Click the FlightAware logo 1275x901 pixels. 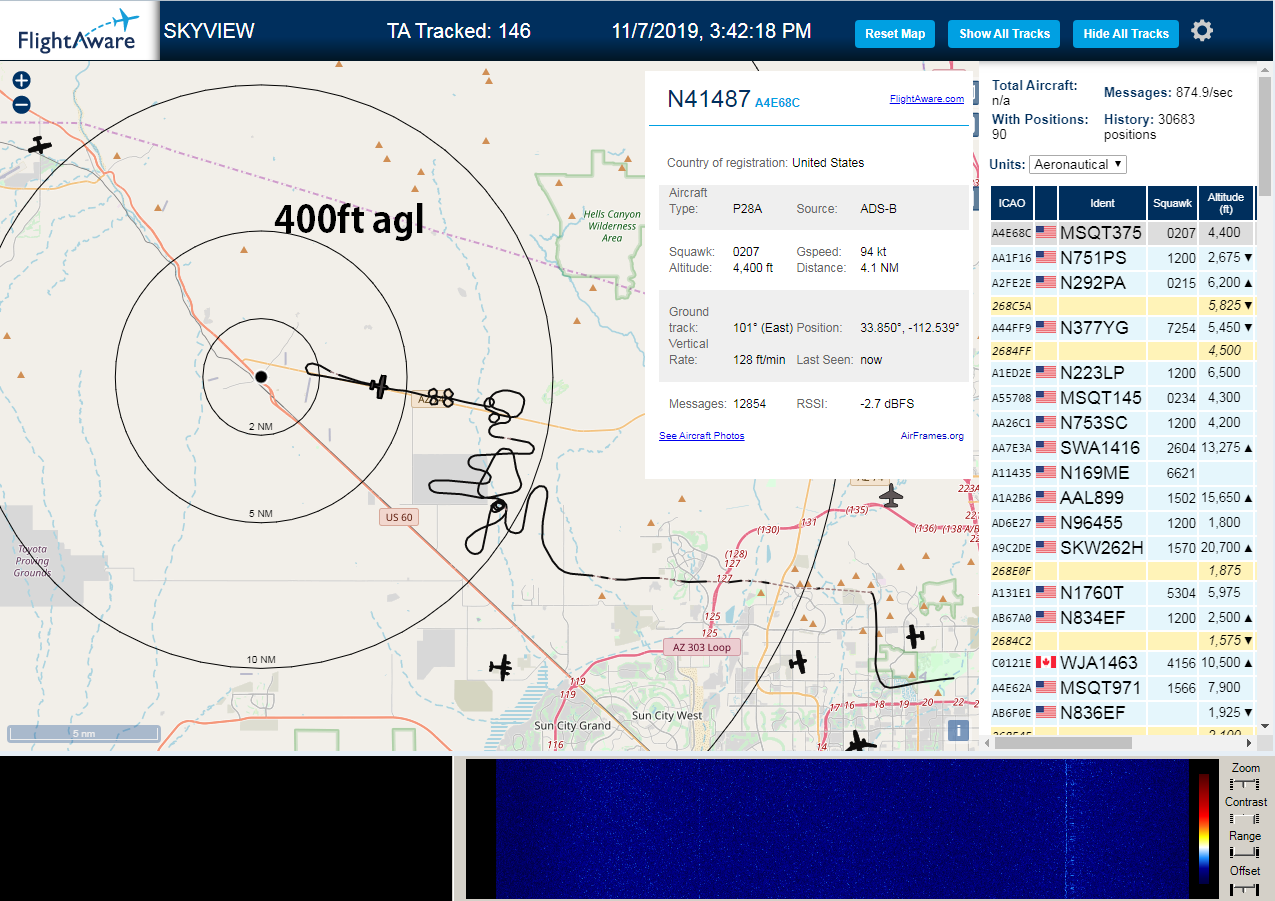tap(79, 30)
